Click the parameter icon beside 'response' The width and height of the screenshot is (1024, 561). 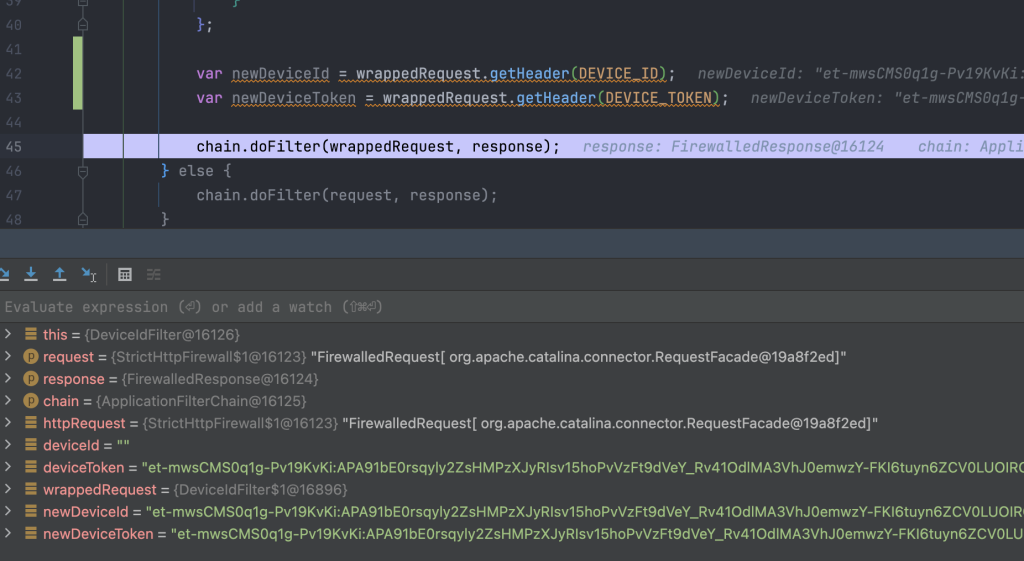point(31,379)
